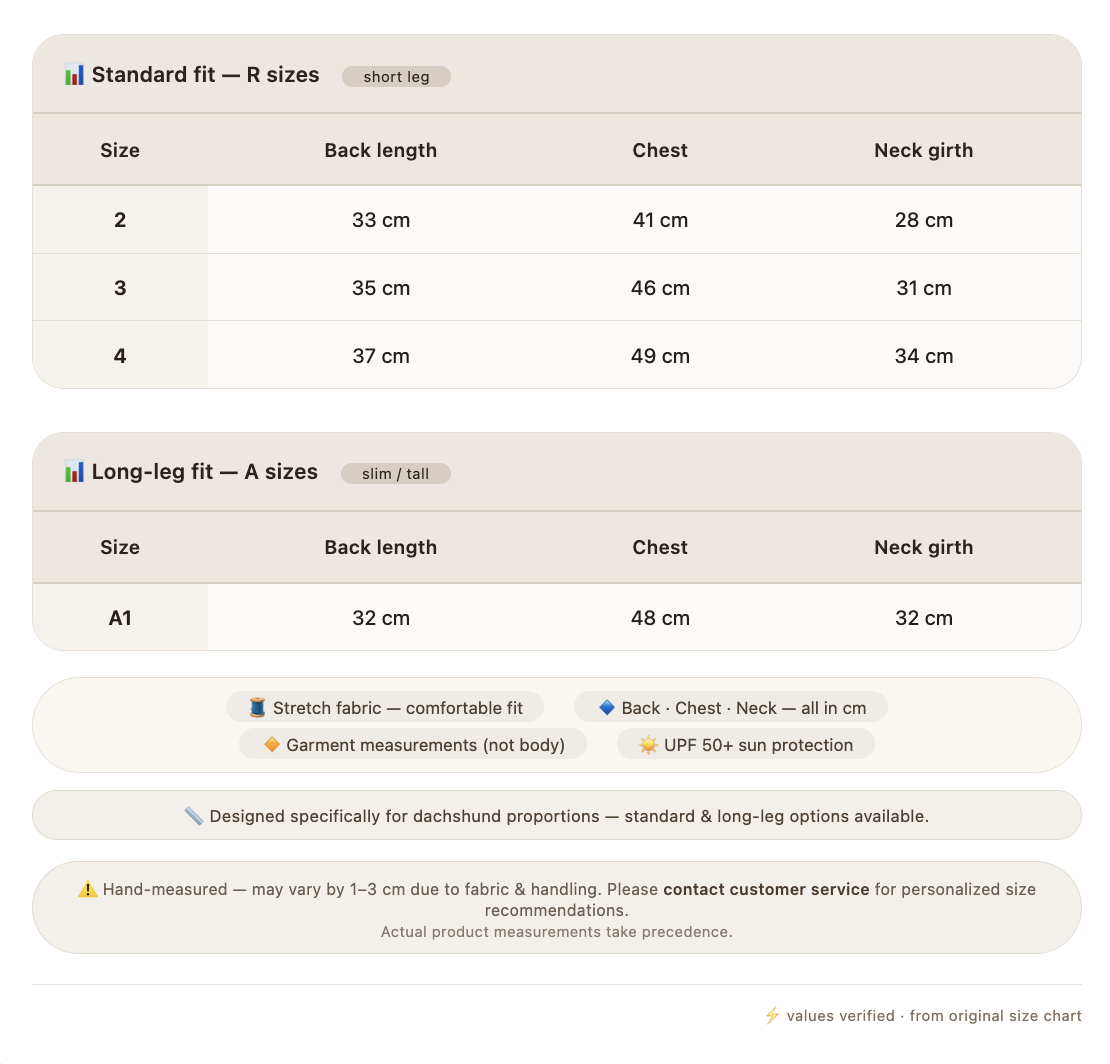
Task: Click the orange diamond by Garment measurements
Action: pyautogui.click(x=272, y=744)
